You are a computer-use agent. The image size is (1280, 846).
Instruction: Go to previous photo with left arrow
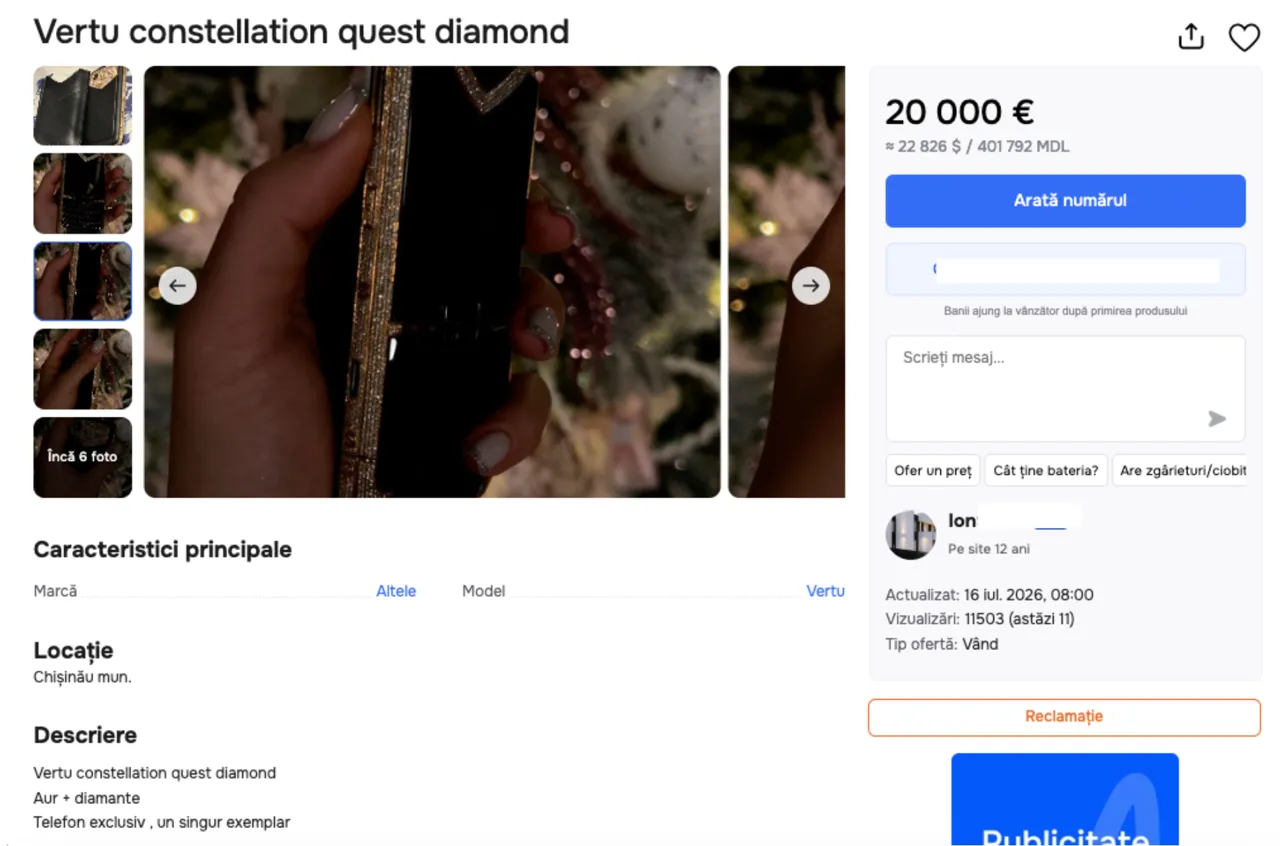click(177, 286)
